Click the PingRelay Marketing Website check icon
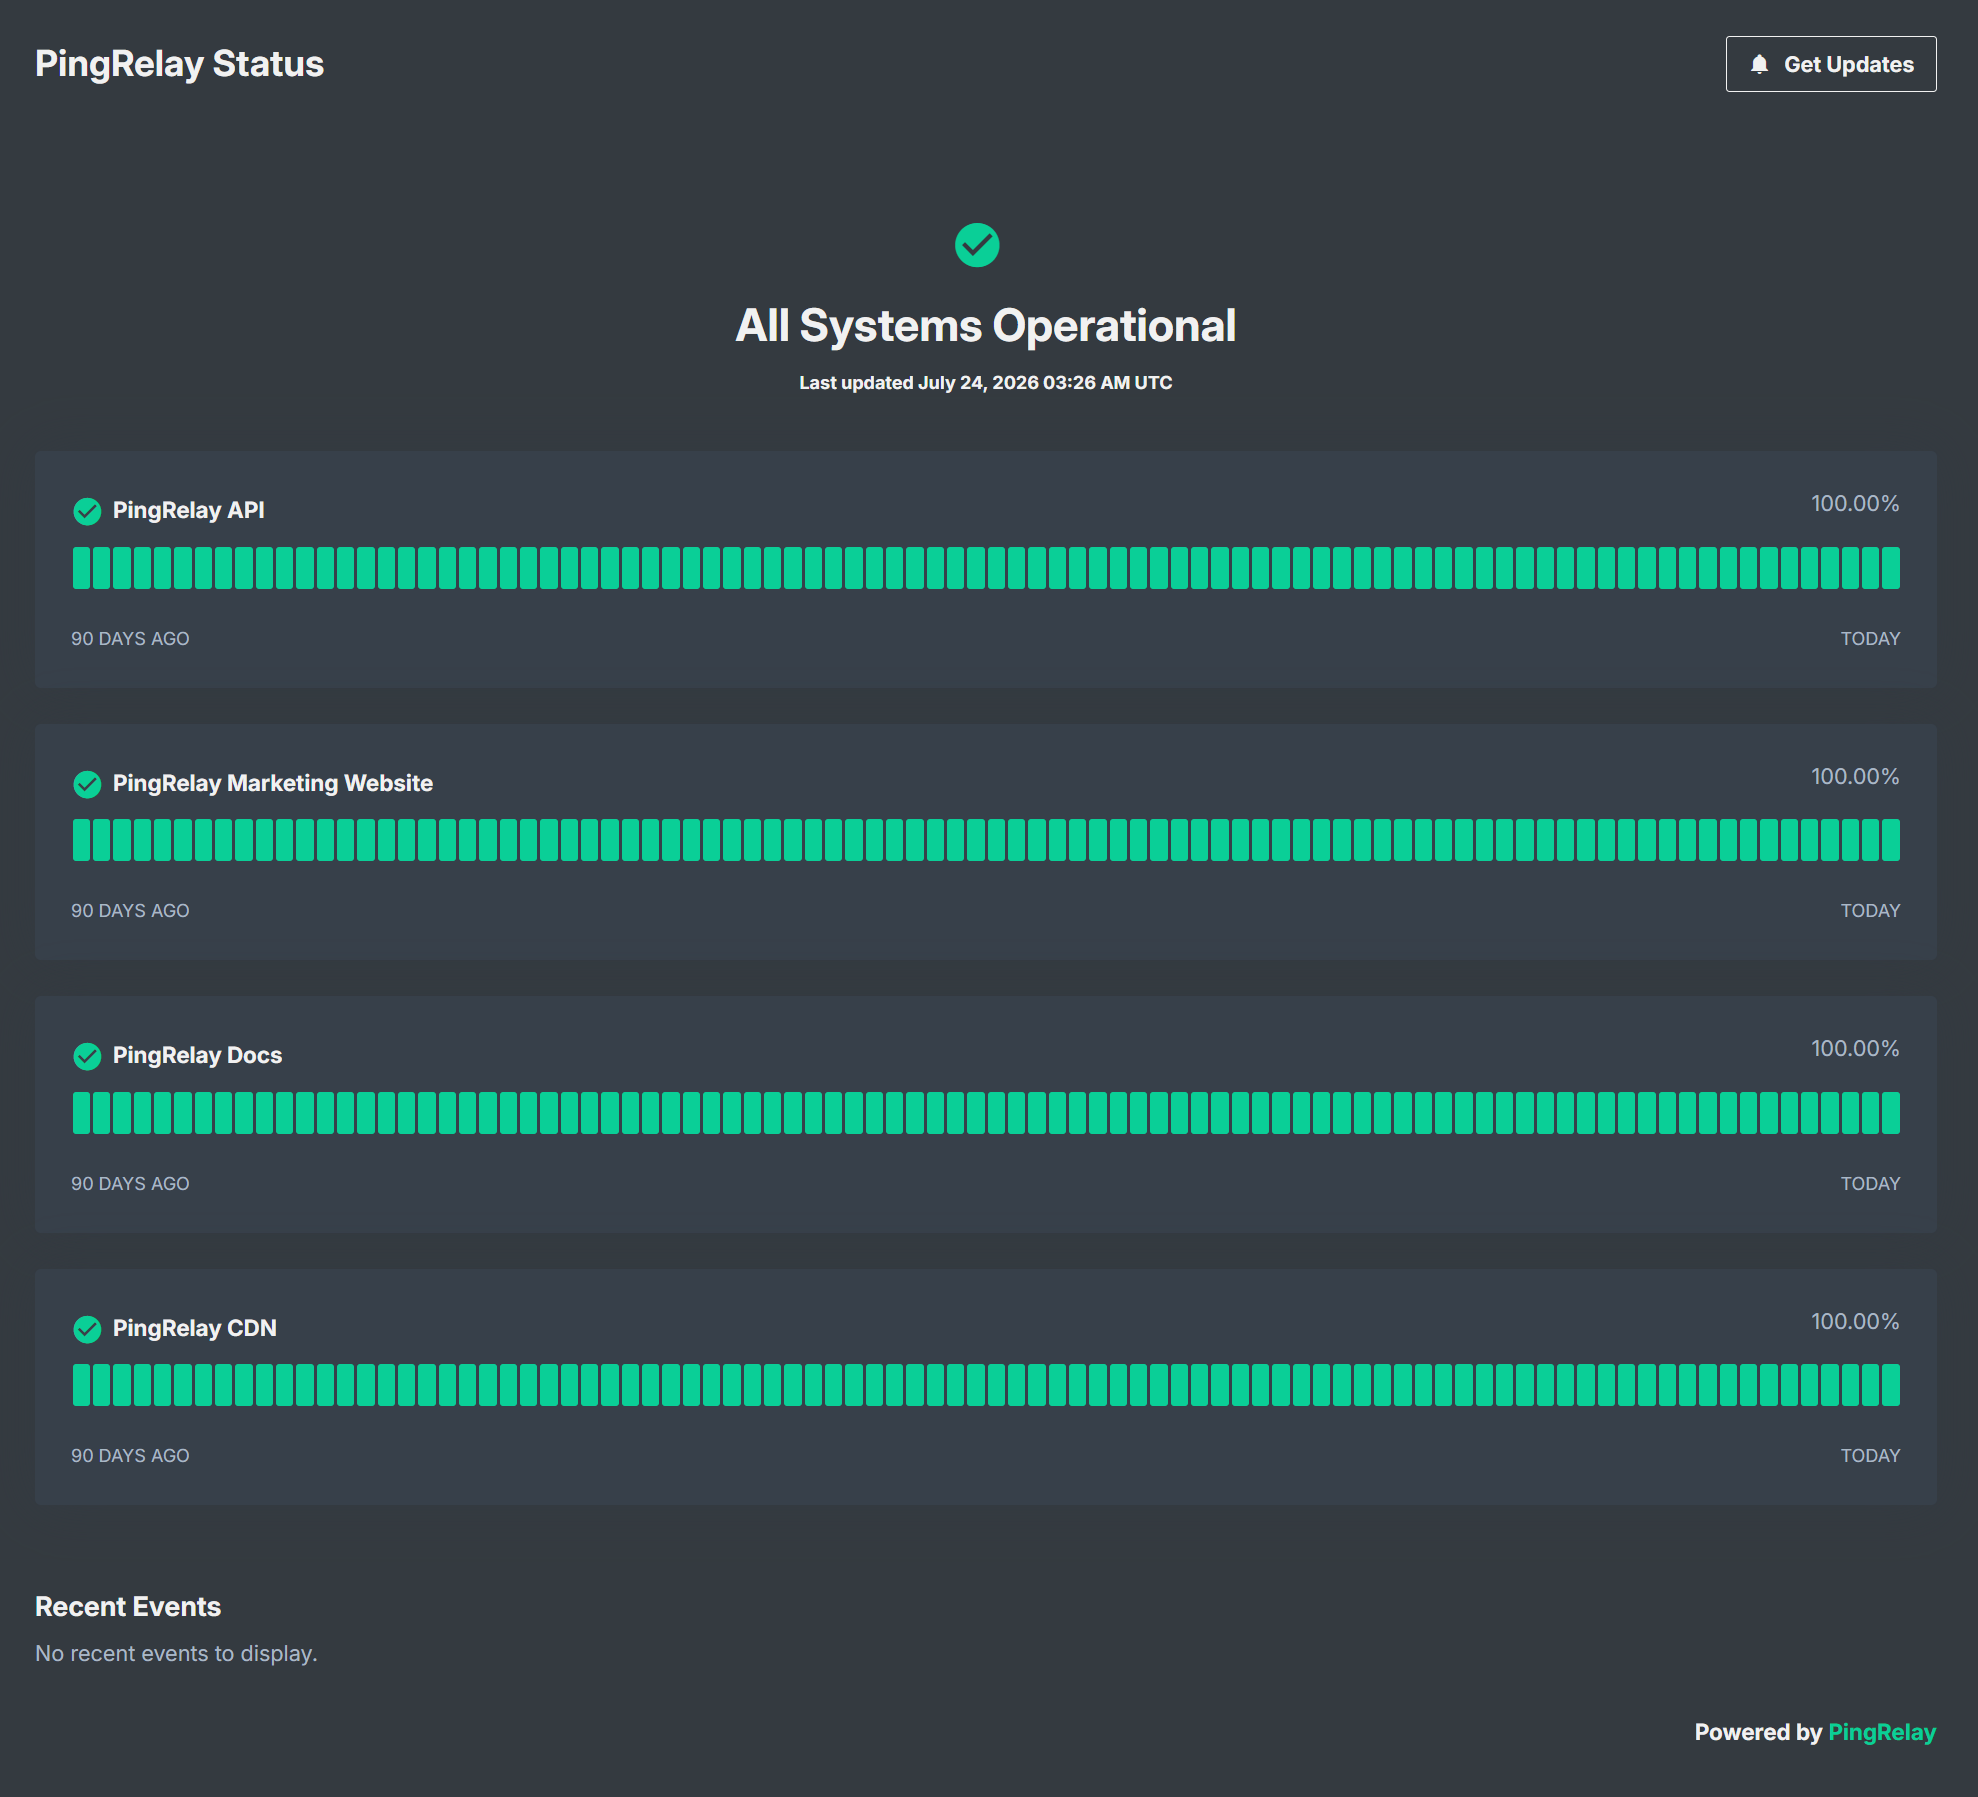 [87, 784]
